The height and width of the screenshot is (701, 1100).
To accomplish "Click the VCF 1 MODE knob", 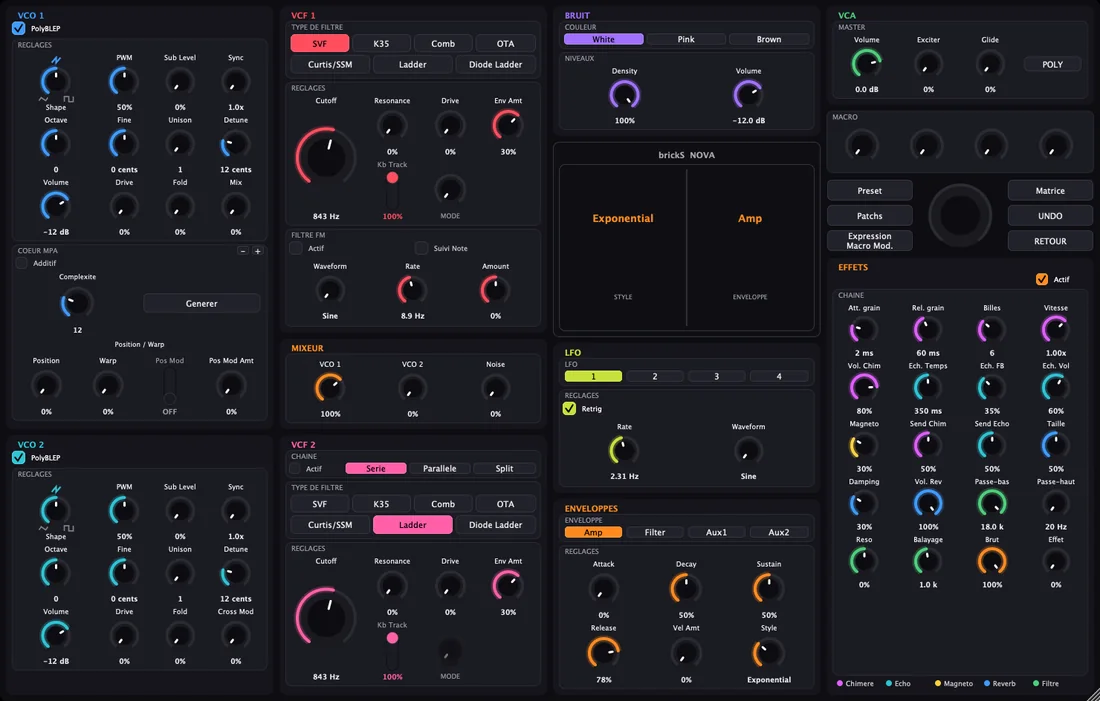I will click(450, 189).
